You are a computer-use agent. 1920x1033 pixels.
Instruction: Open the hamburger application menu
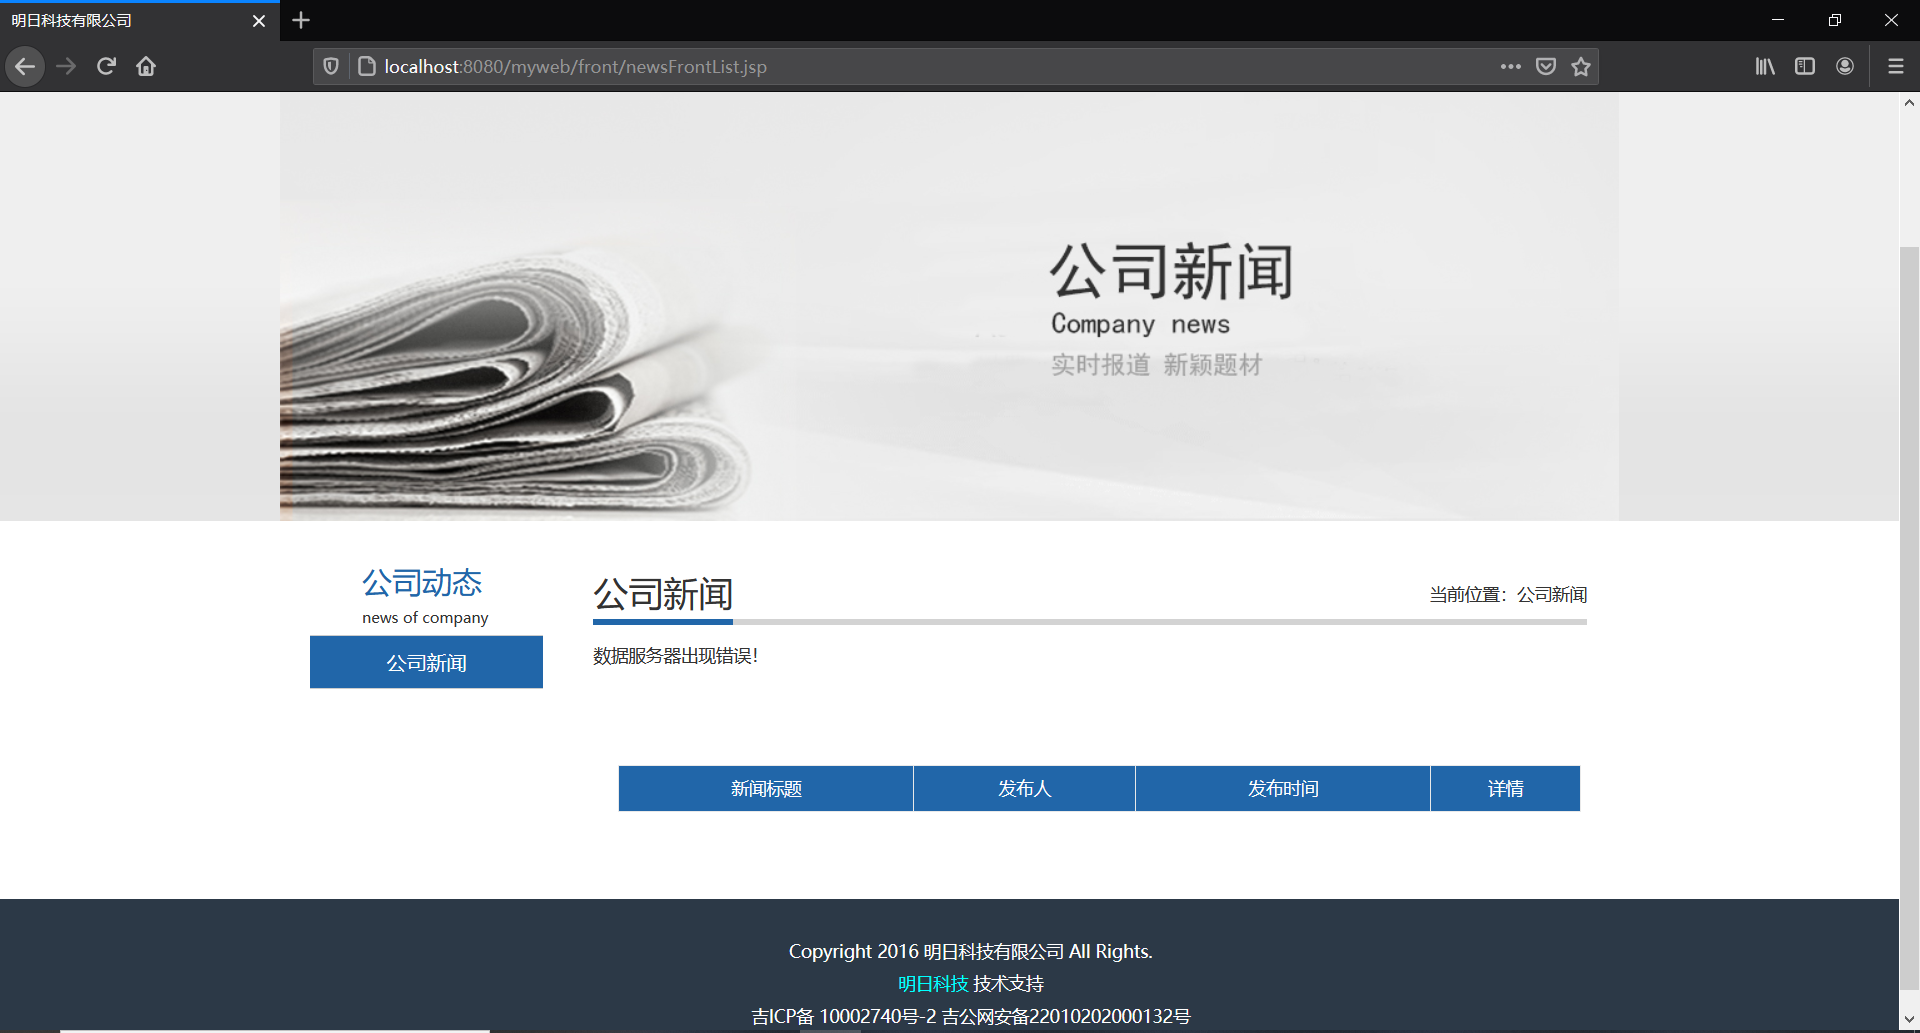tap(1895, 67)
